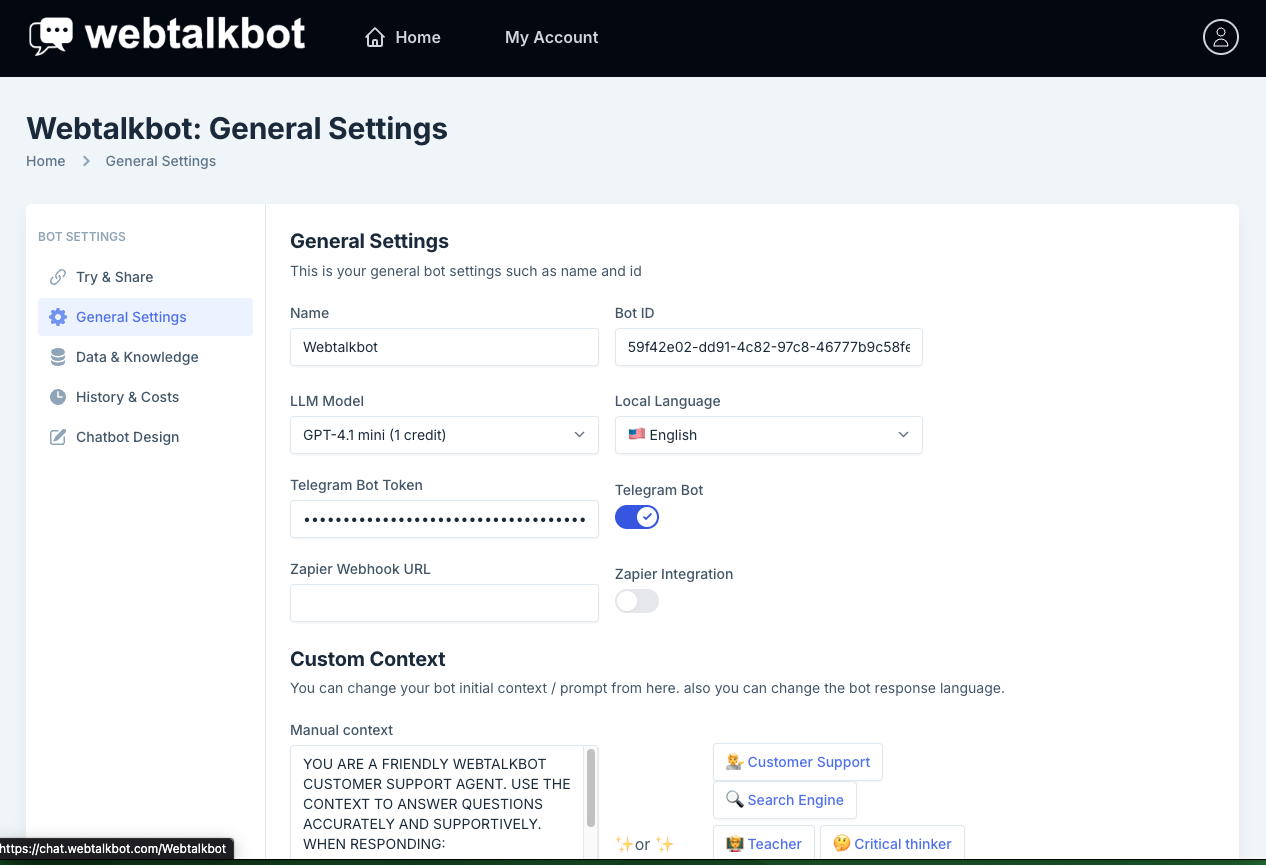Viewport: 1266px width, 865px height.
Task: Open the user profile avatar icon
Action: click(1220, 37)
